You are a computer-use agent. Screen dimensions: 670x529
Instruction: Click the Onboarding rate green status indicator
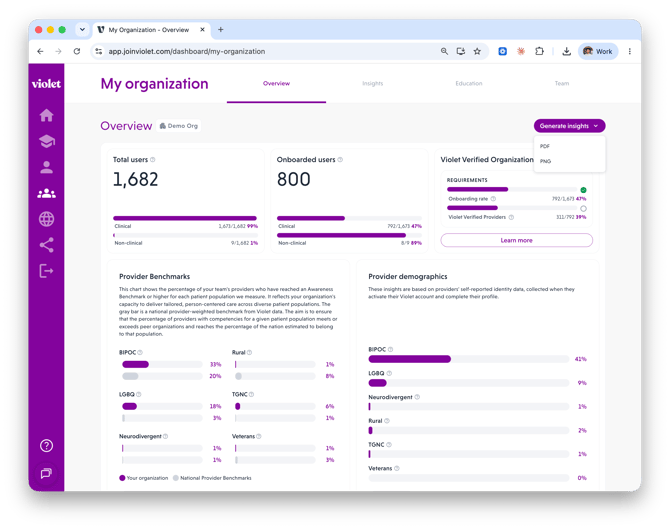[x=583, y=190]
